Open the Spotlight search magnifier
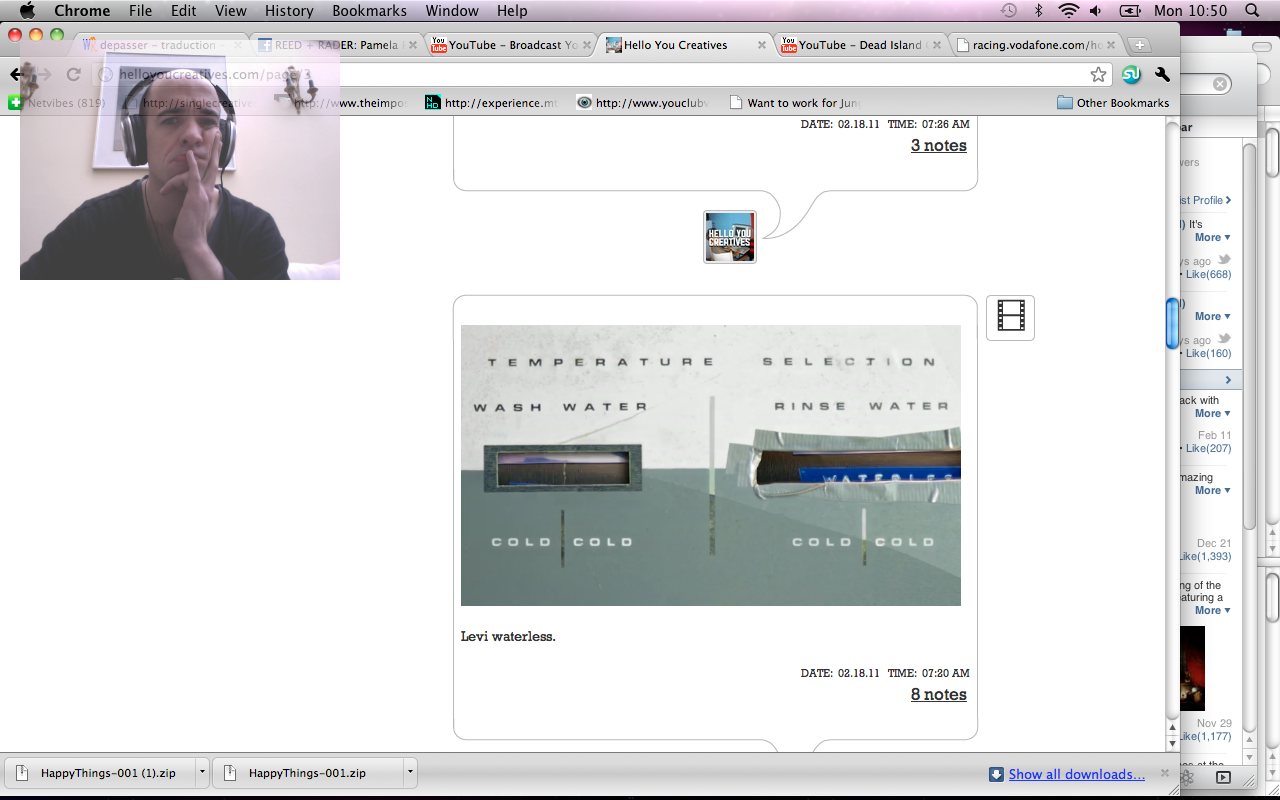This screenshot has height=800, width=1280. [x=1252, y=11]
